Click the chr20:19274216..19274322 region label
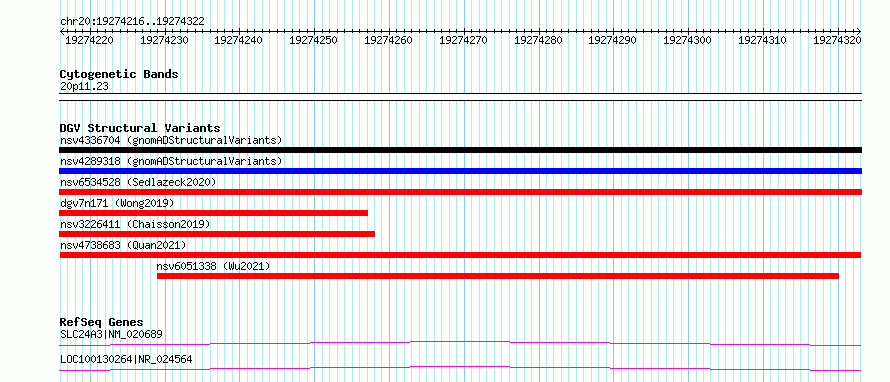The width and height of the screenshot is (890, 382). click(132, 22)
